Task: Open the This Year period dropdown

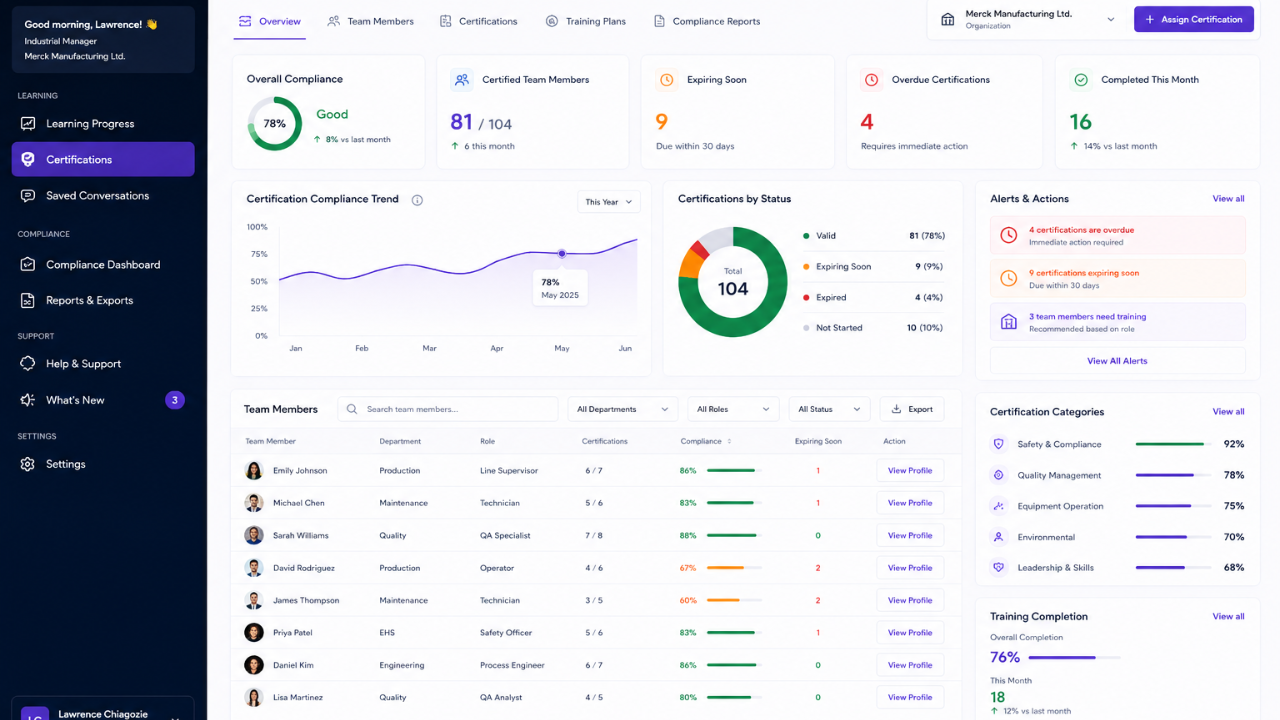Action: [609, 202]
